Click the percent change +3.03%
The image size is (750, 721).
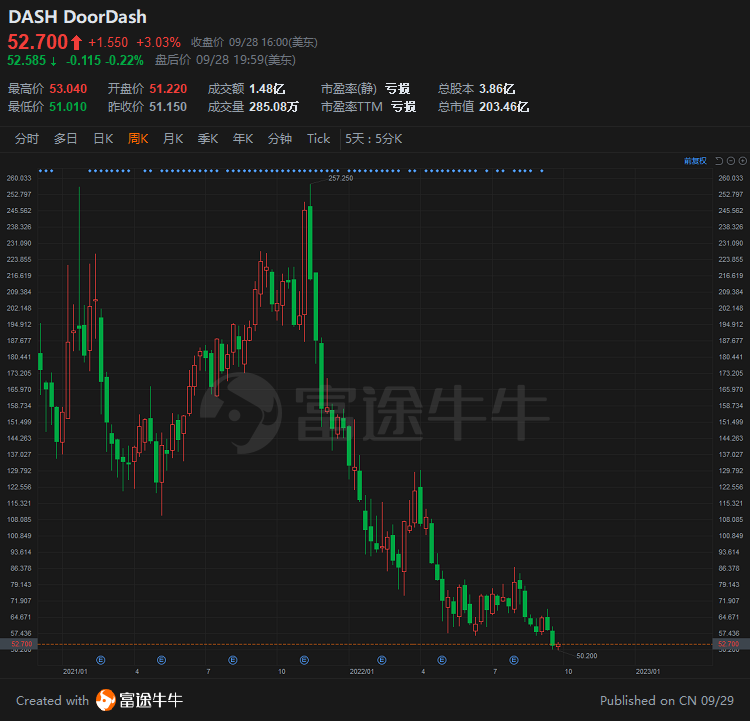click(158, 43)
